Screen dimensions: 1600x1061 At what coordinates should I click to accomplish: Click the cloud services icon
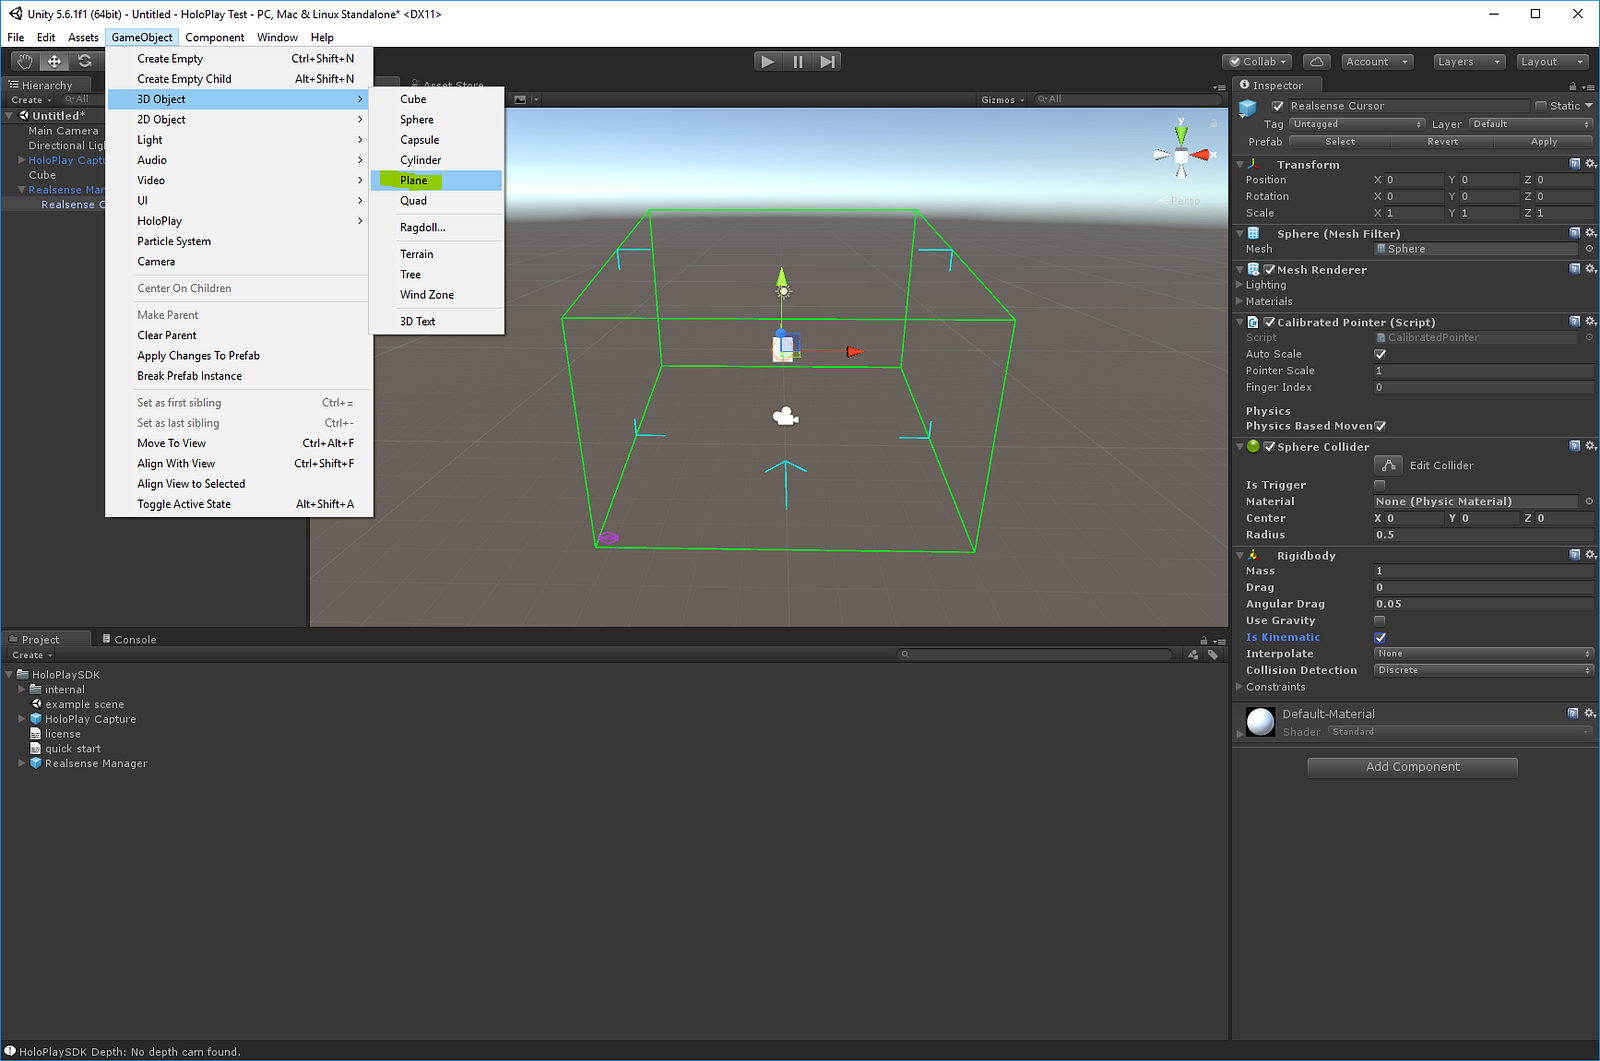[1317, 62]
